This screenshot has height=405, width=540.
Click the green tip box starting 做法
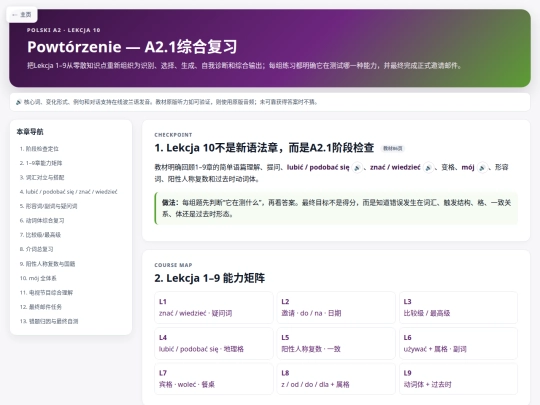click(x=336, y=208)
